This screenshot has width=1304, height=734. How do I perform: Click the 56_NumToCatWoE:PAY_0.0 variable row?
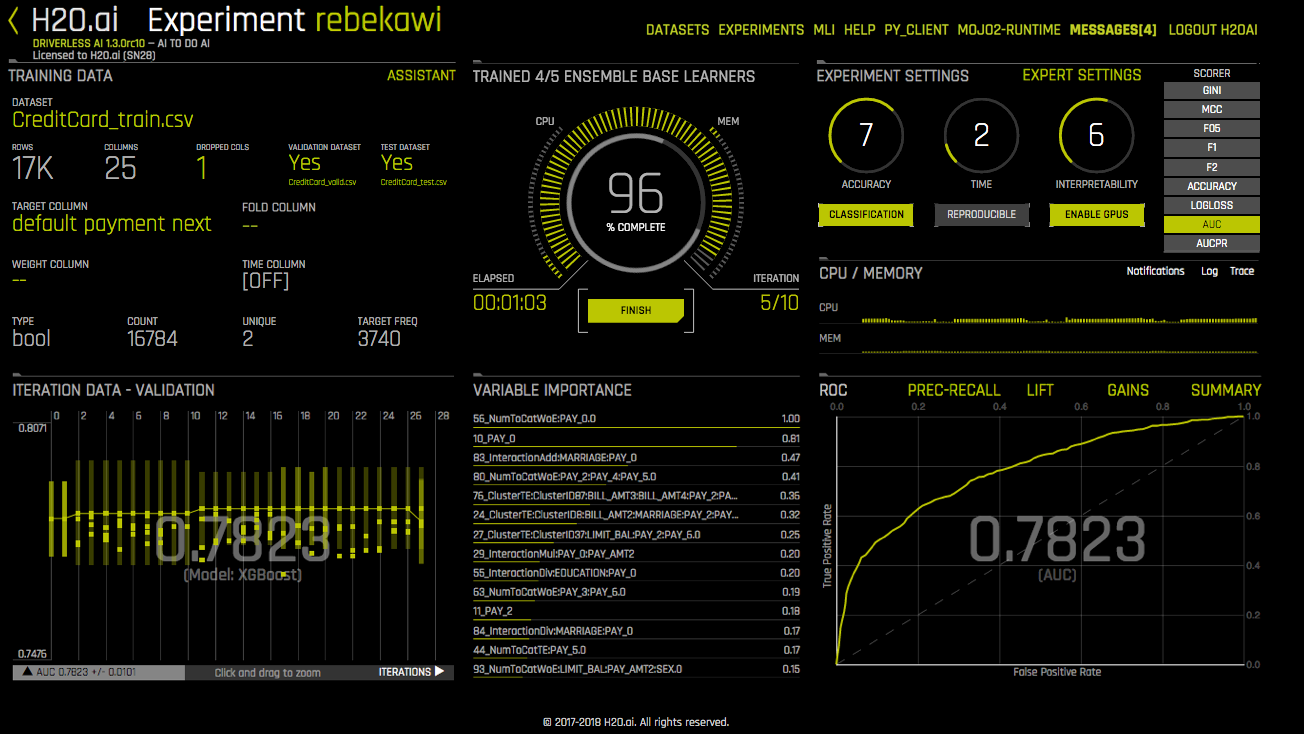coord(636,419)
